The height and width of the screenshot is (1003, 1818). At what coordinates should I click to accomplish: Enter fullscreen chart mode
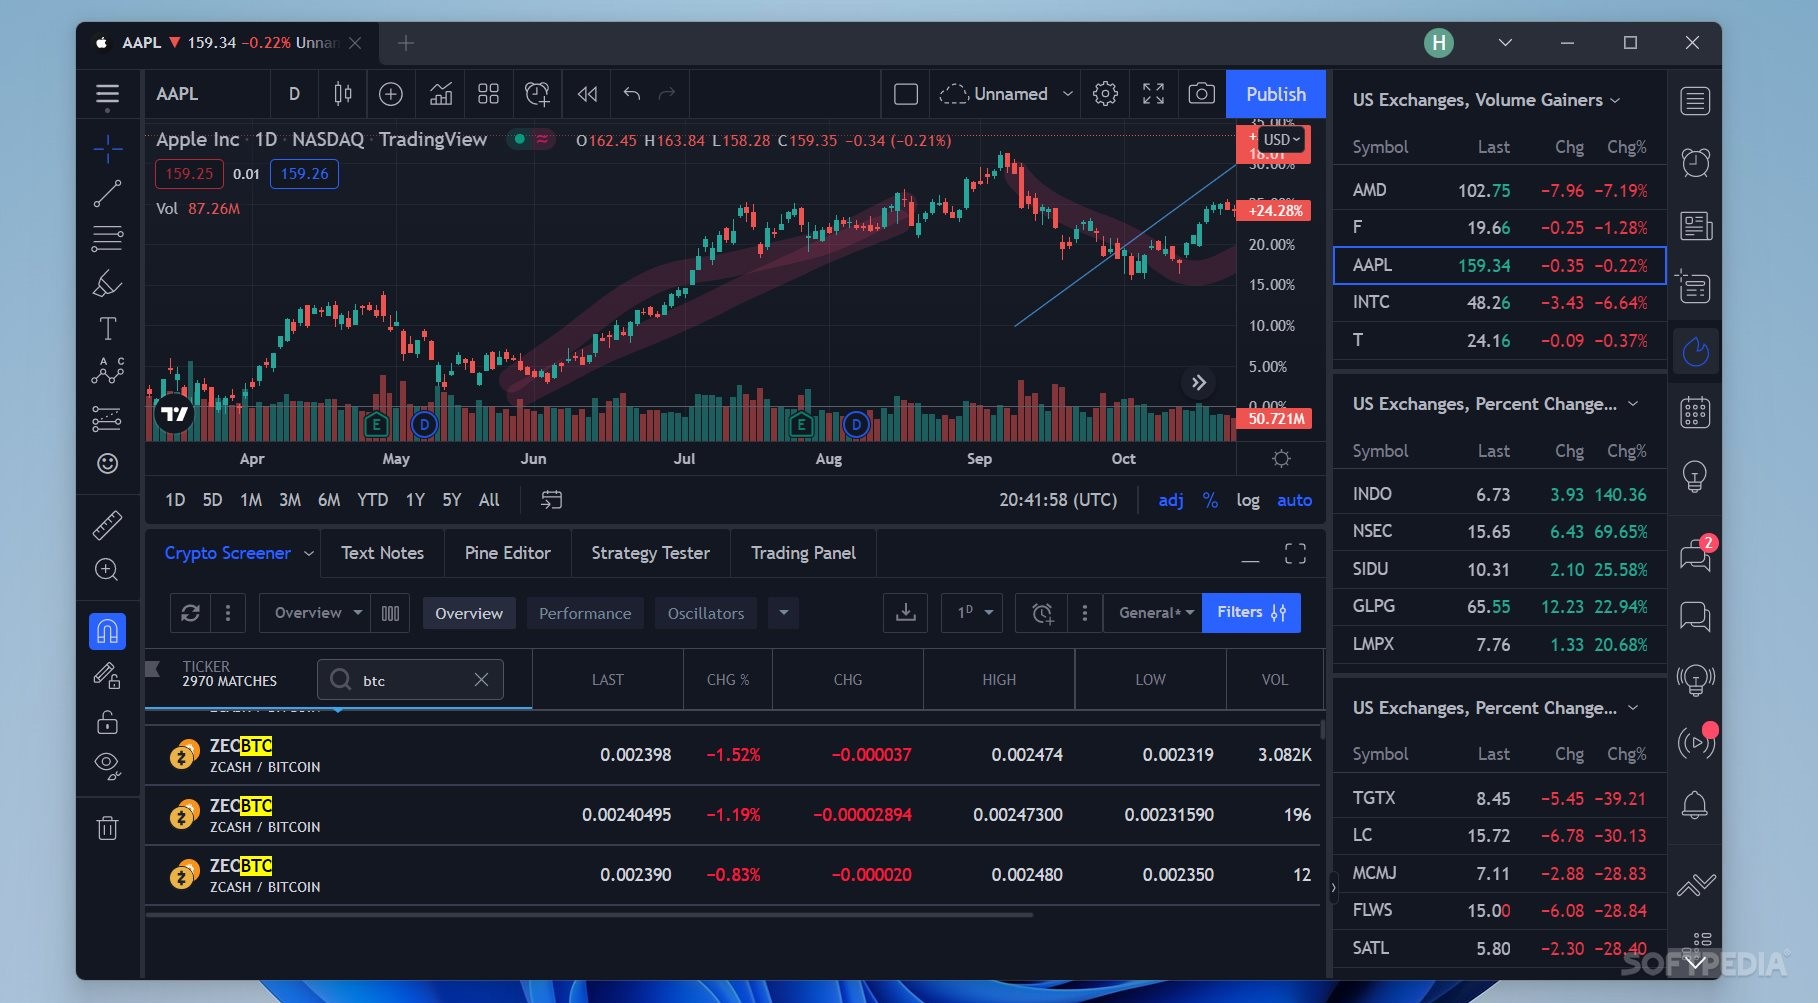1153,94
